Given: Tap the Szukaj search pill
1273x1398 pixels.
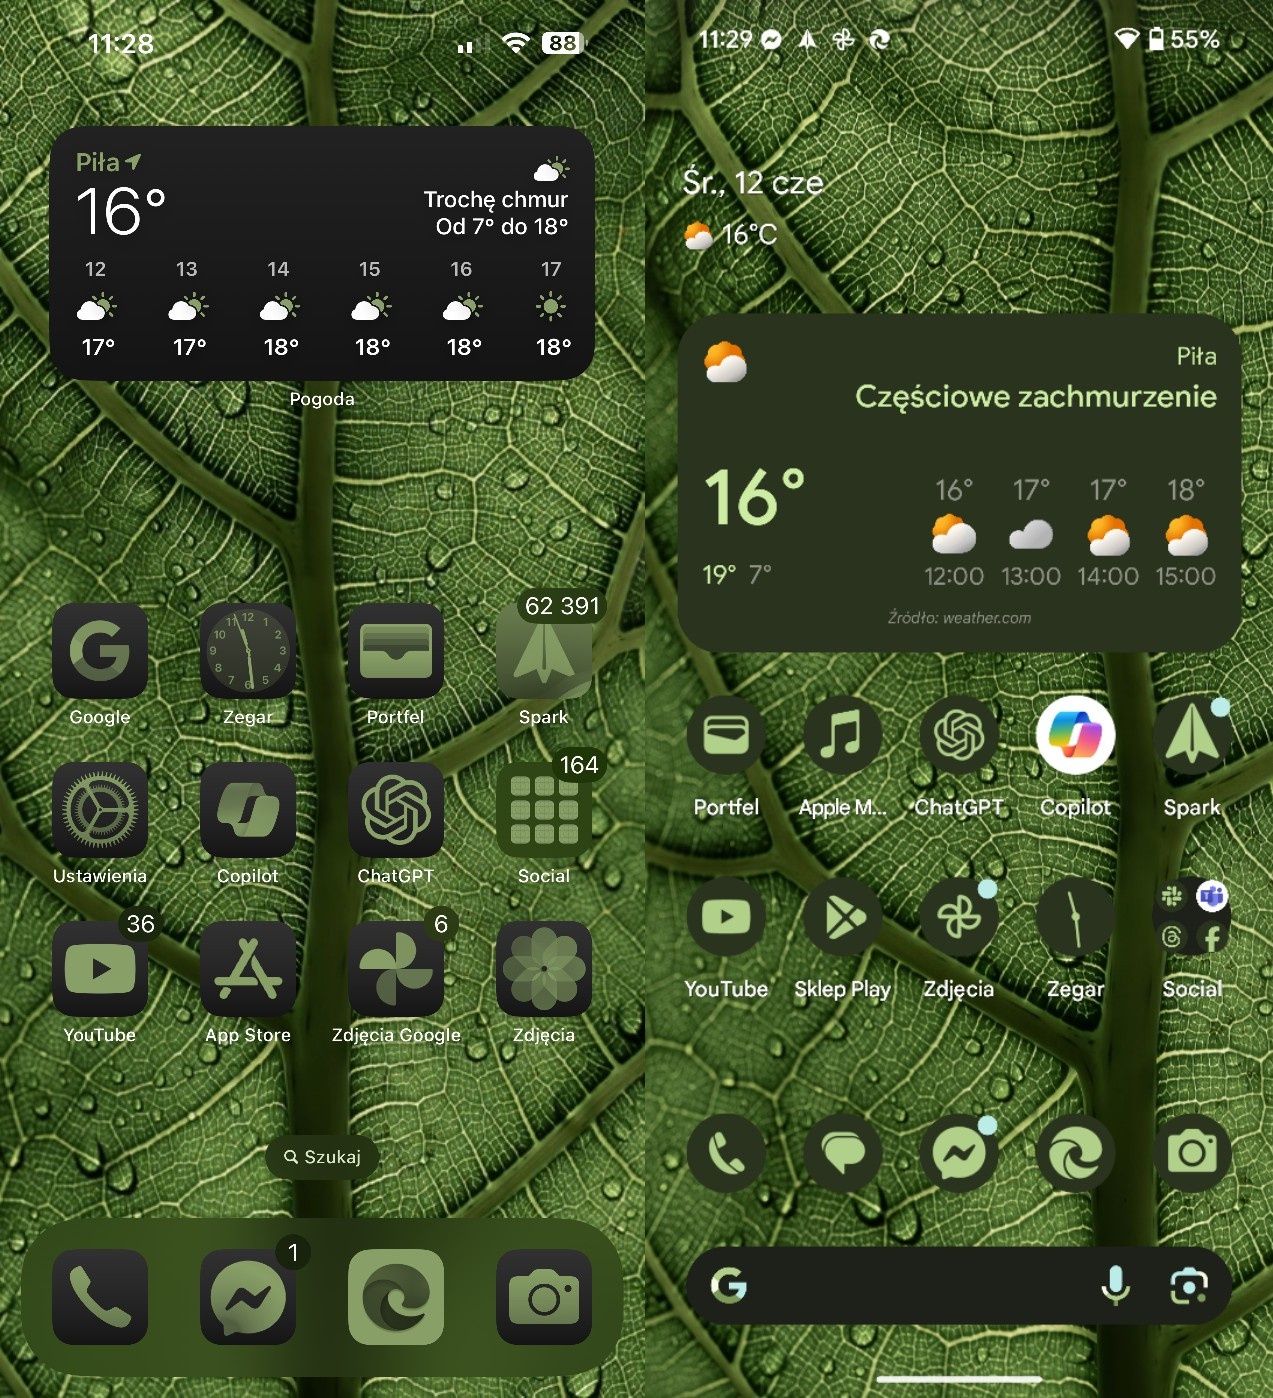Looking at the screenshot, I should [x=322, y=1157].
